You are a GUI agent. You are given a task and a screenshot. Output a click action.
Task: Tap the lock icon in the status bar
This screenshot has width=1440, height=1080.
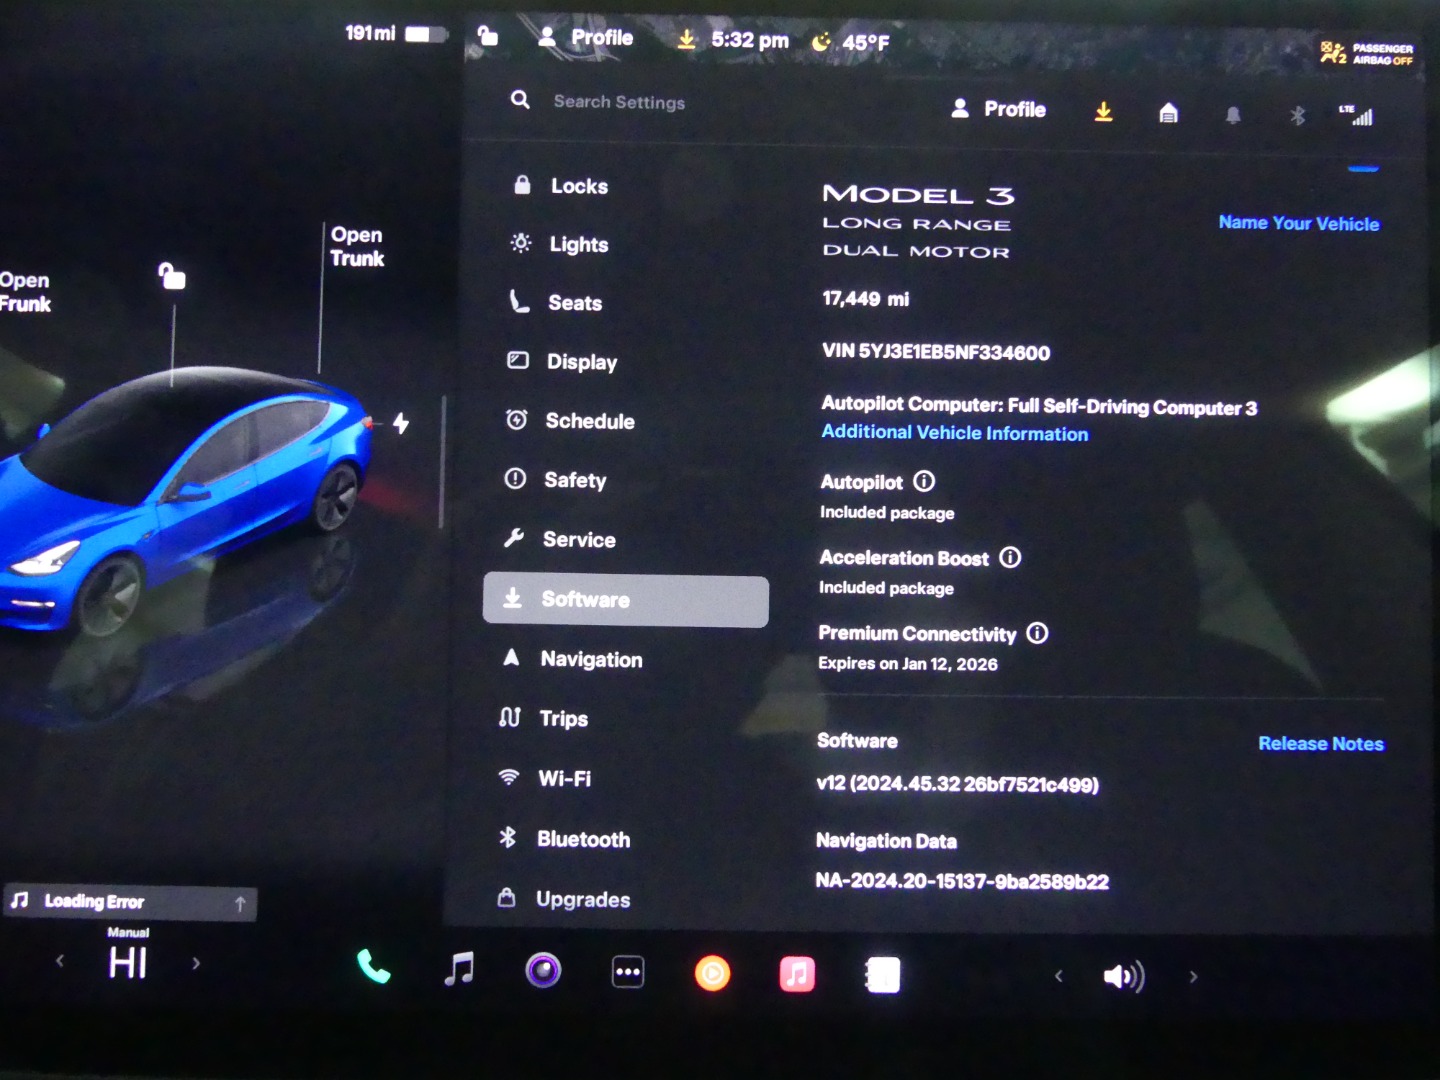click(488, 37)
